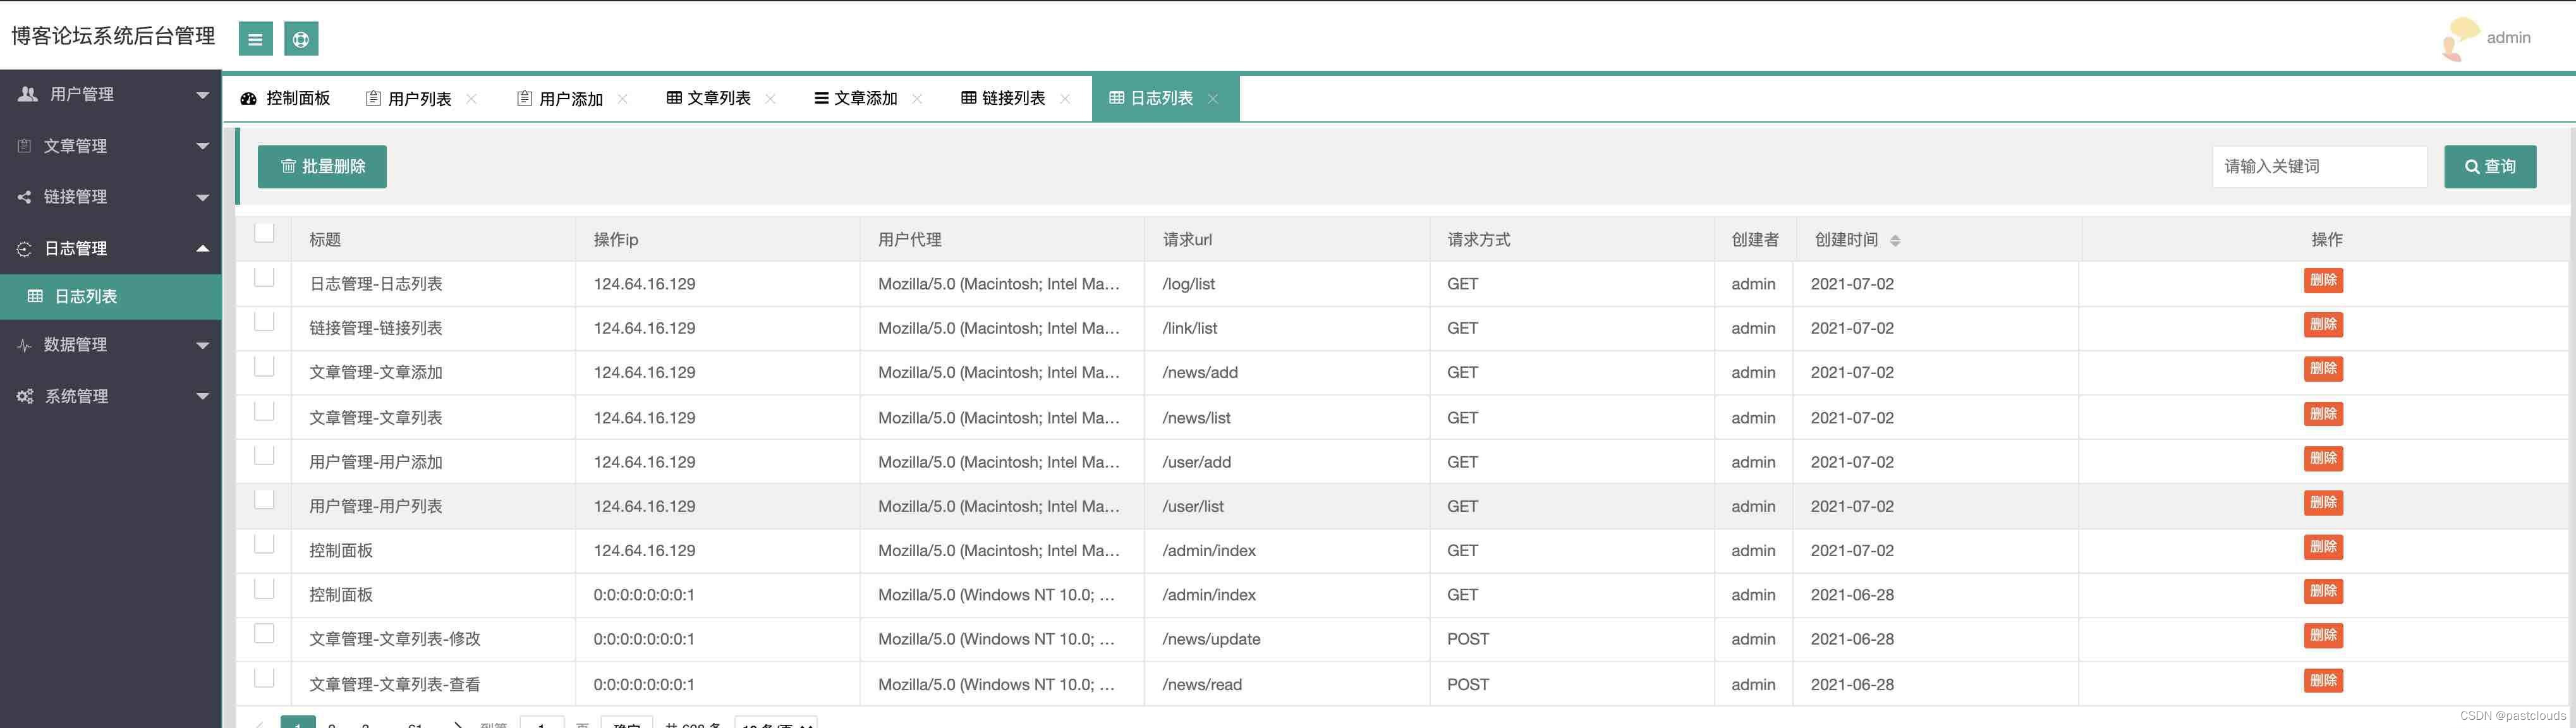Click the keyword search input field
This screenshot has width=2576, height=728.
click(x=2319, y=166)
